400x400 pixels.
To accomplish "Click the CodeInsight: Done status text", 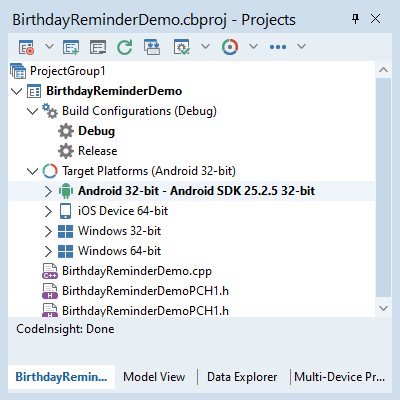I will (x=65, y=329).
